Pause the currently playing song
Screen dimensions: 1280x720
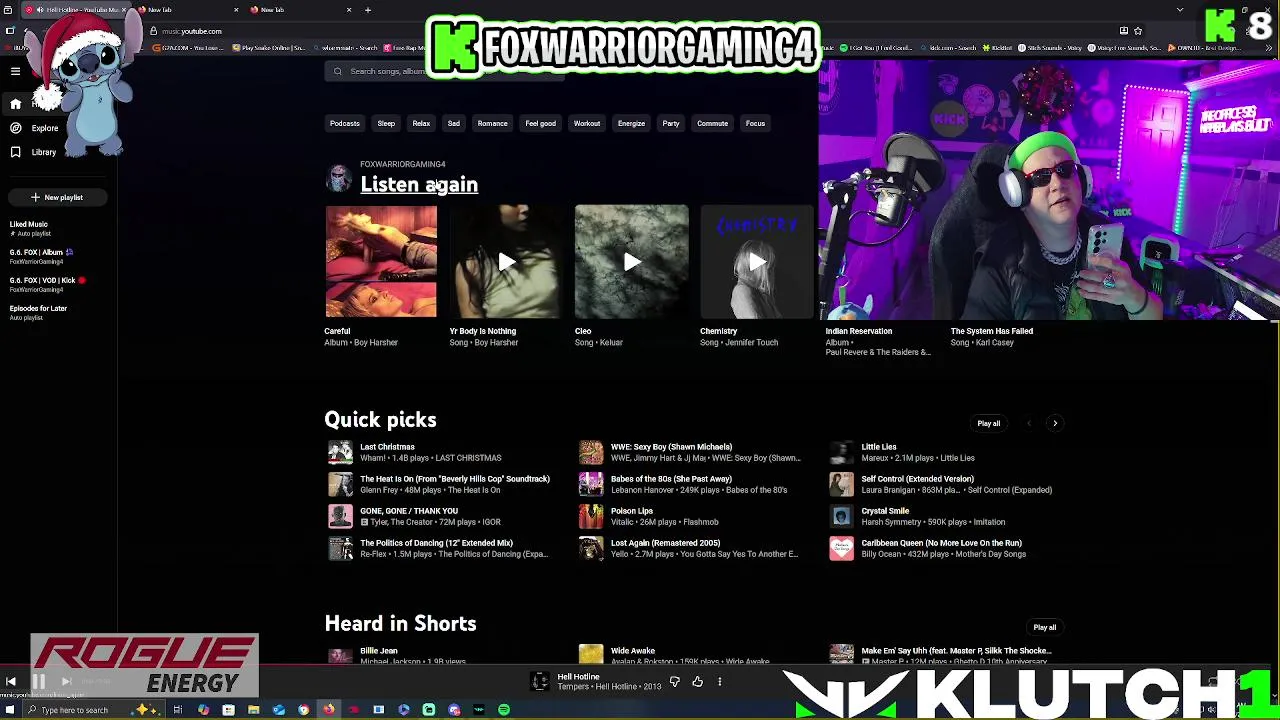pyautogui.click(x=39, y=682)
